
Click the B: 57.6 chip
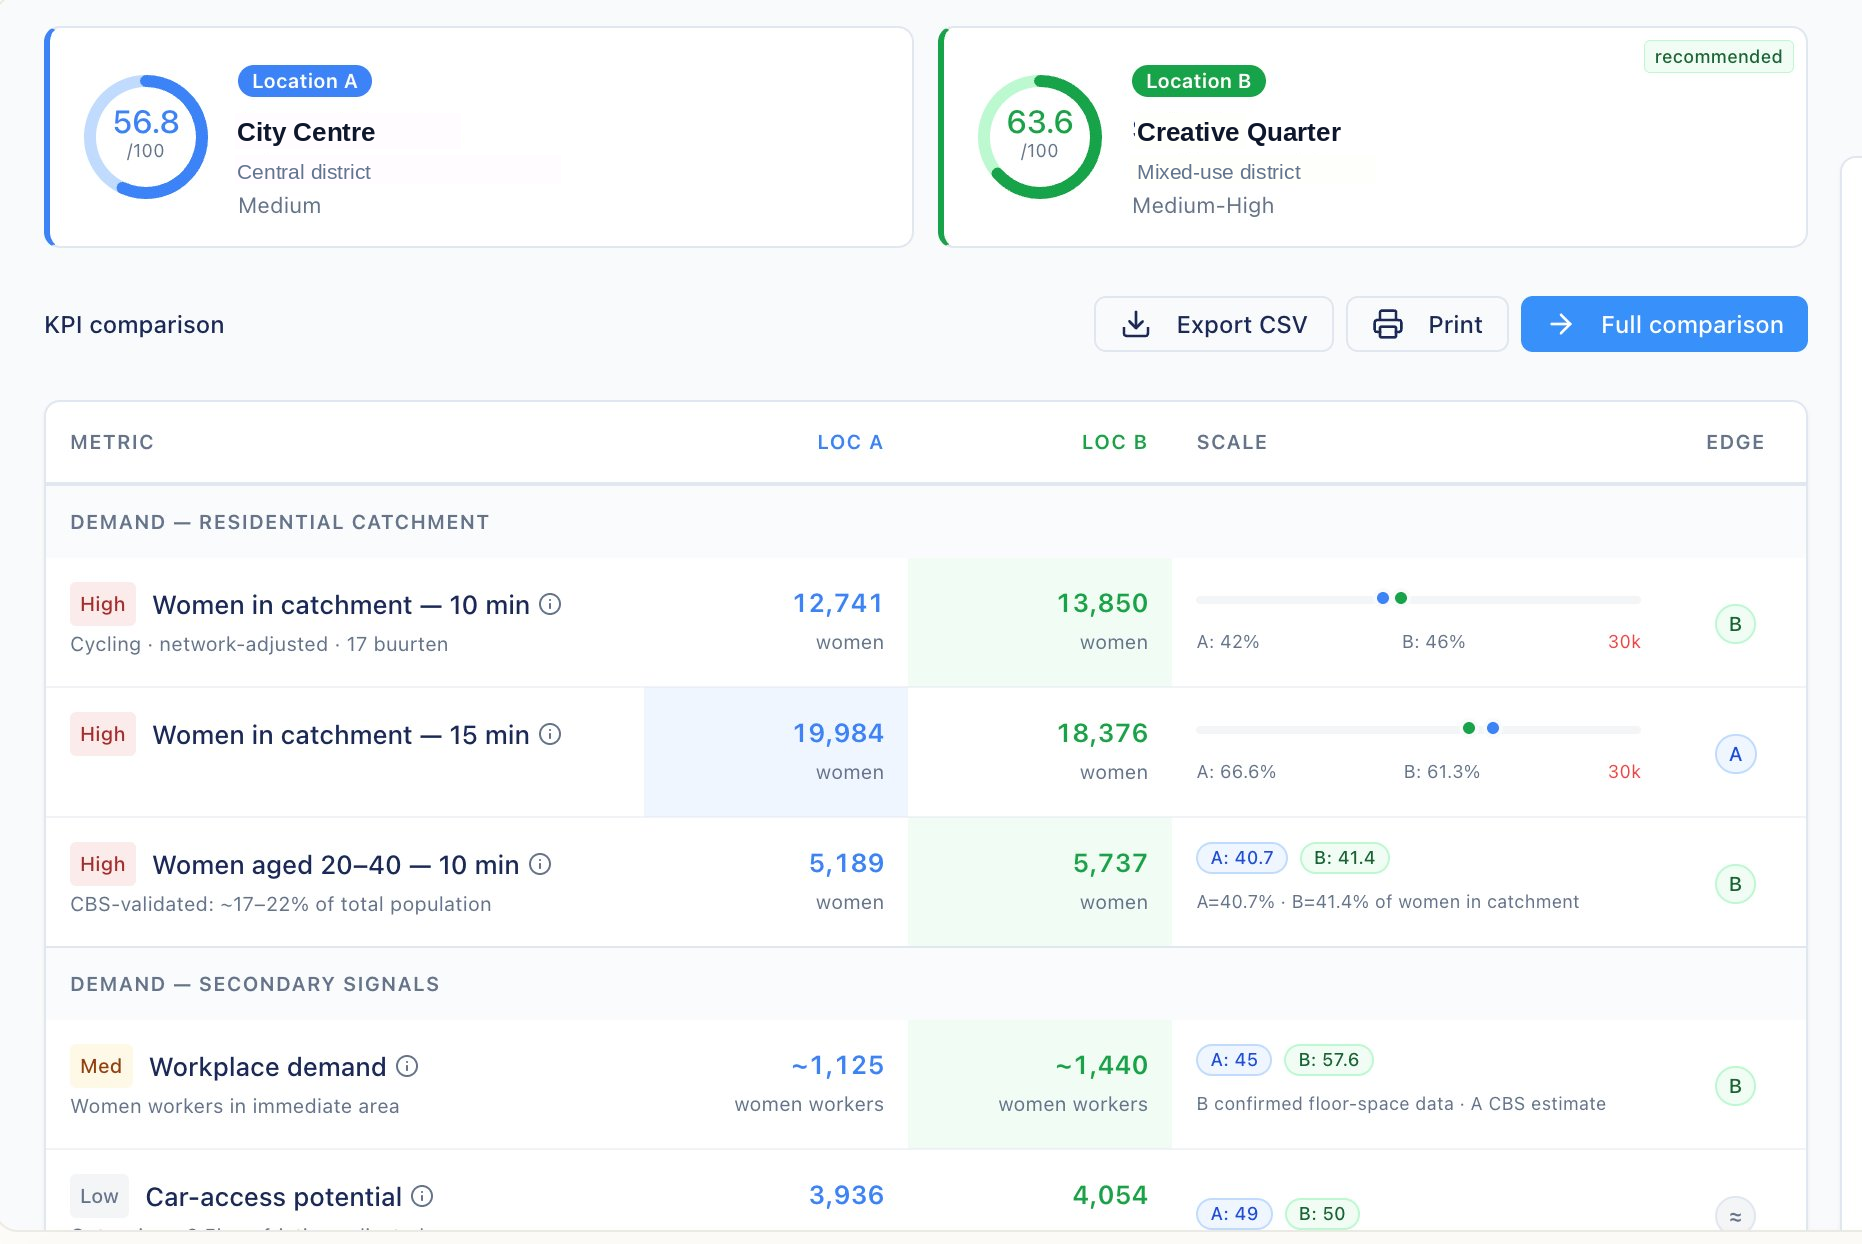[x=1328, y=1060]
